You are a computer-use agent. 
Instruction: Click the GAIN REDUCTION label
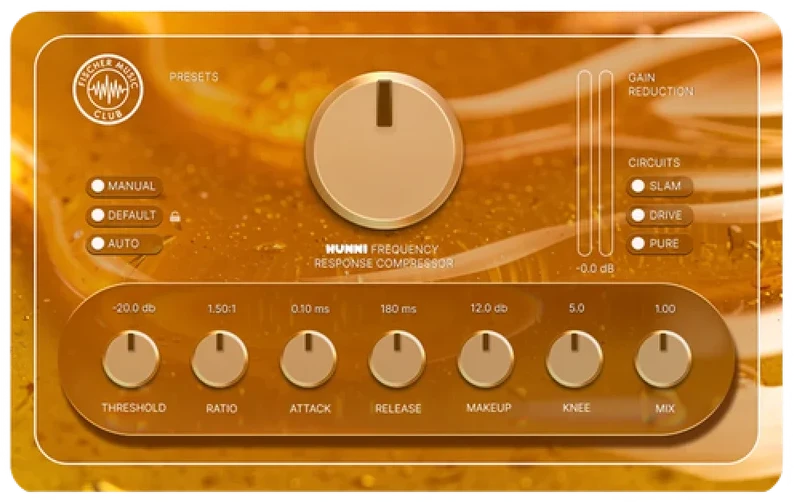(x=661, y=85)
